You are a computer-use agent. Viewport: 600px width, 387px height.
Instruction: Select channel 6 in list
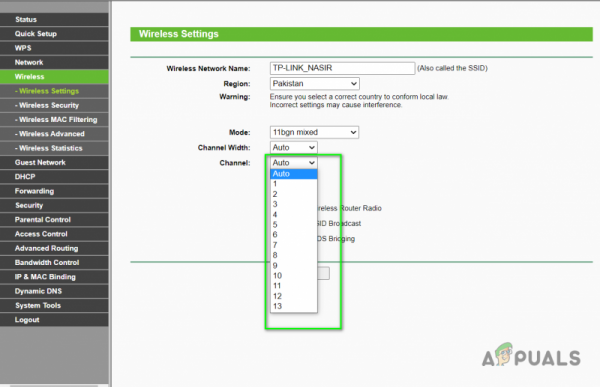pos(293,235)
